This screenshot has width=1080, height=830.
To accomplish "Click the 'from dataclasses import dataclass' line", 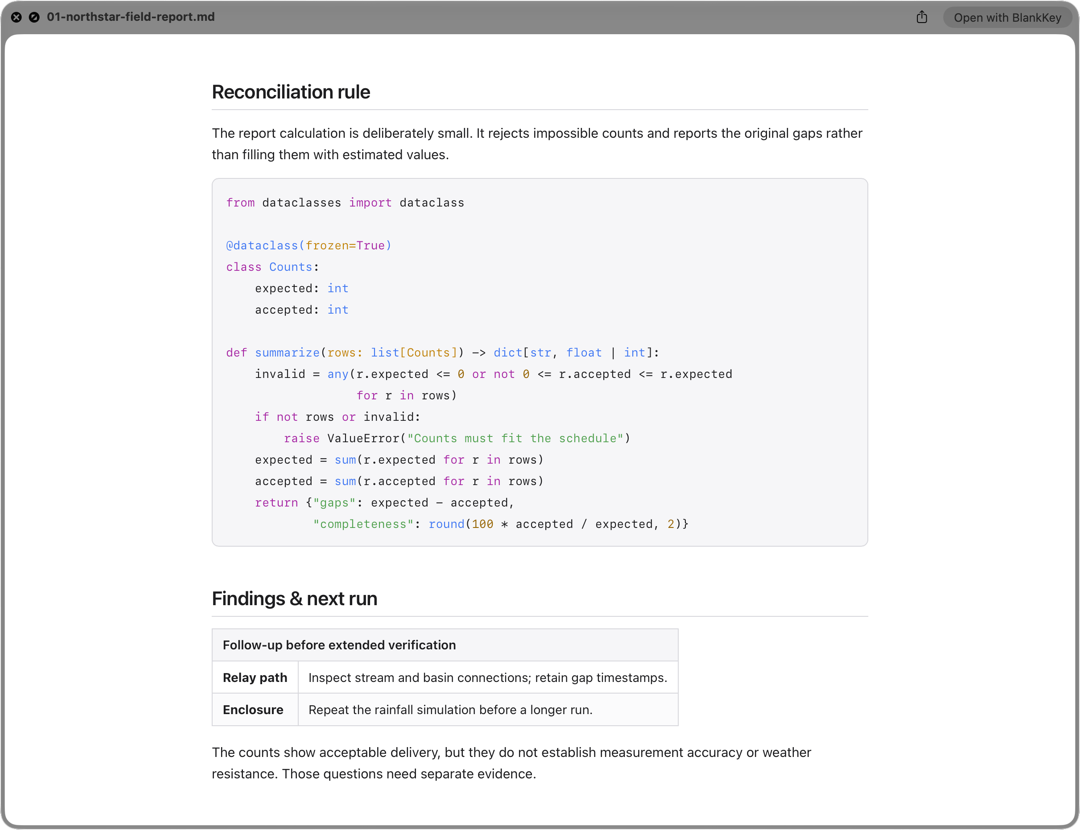I will click(x=345, y=203).
